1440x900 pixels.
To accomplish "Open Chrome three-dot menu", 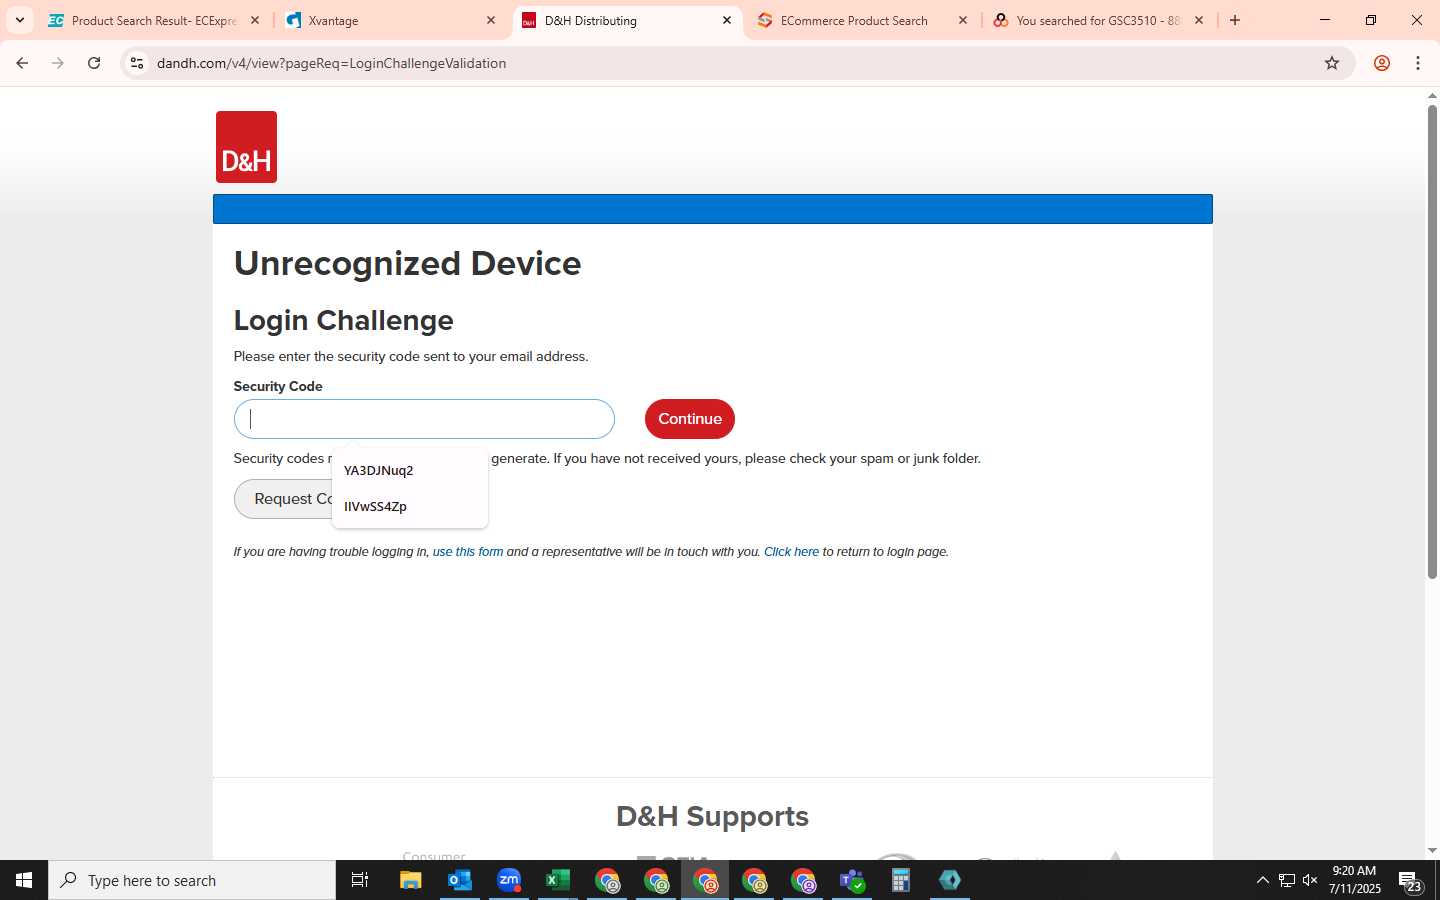I will (1418, 63).
